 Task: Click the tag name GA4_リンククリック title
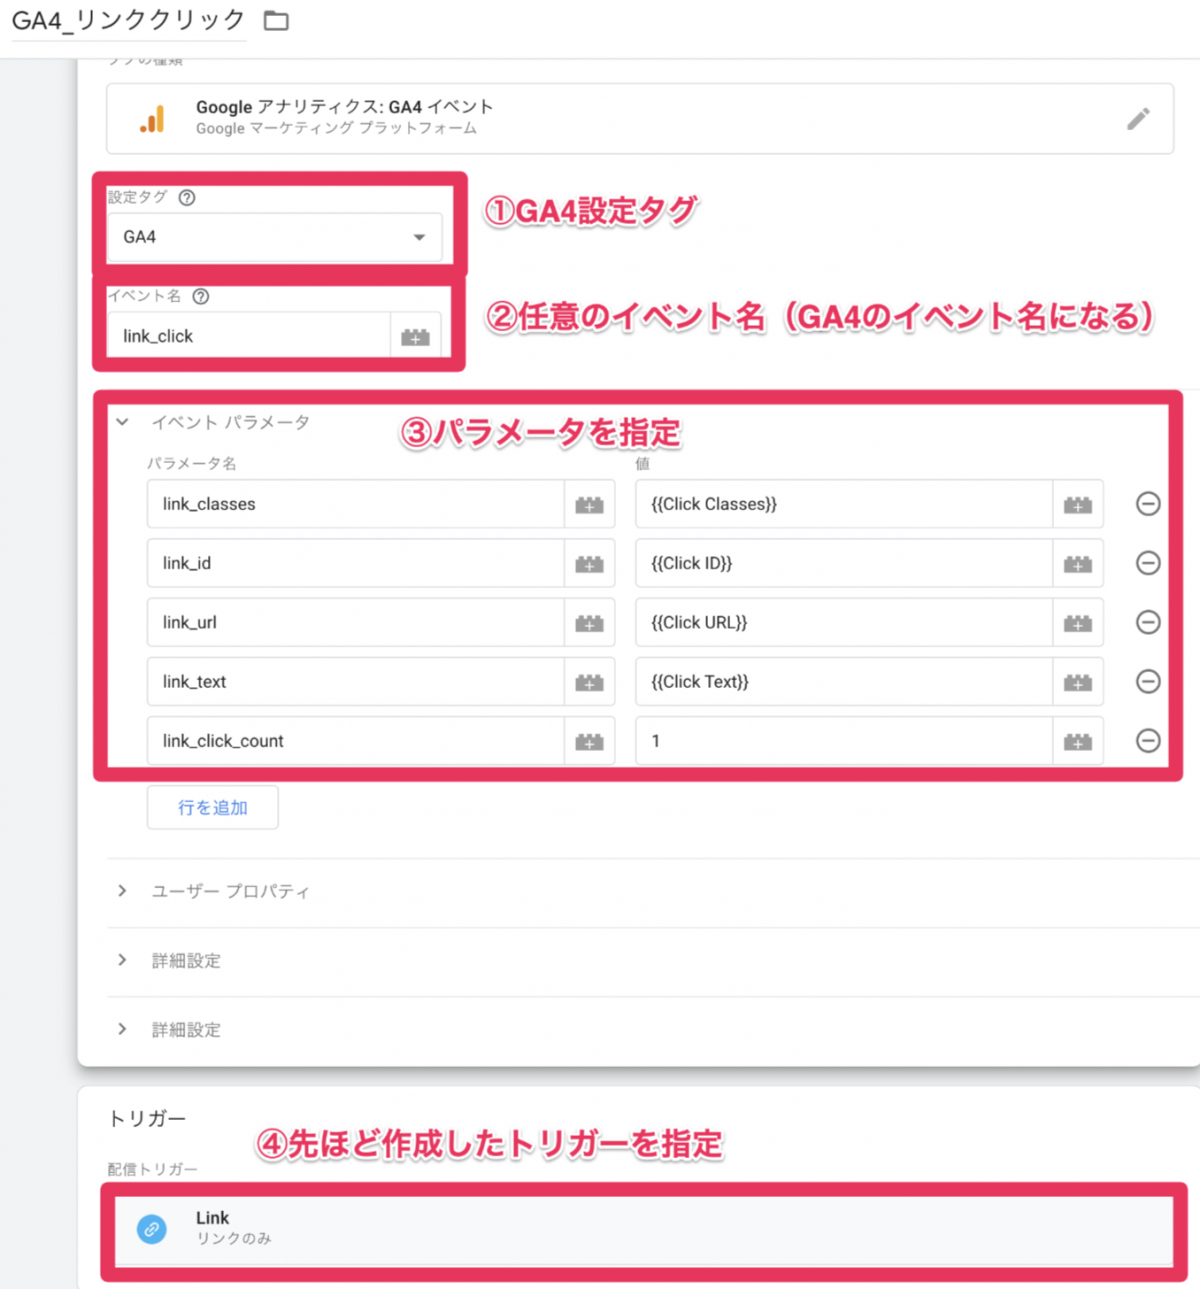128,21
